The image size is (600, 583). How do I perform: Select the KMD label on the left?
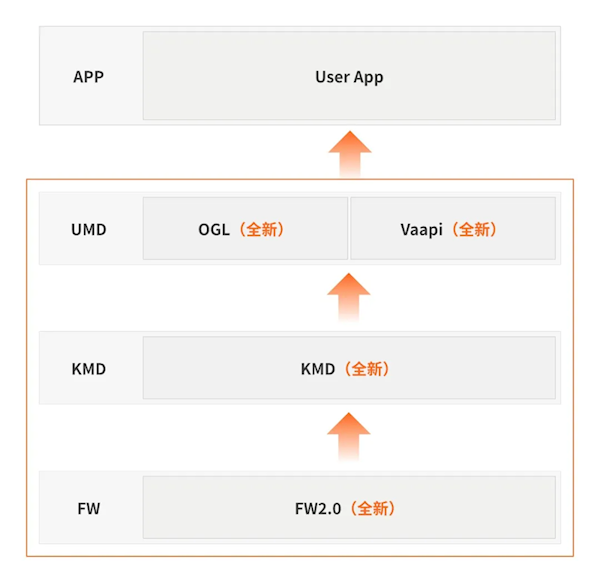[x=89, y=369]
